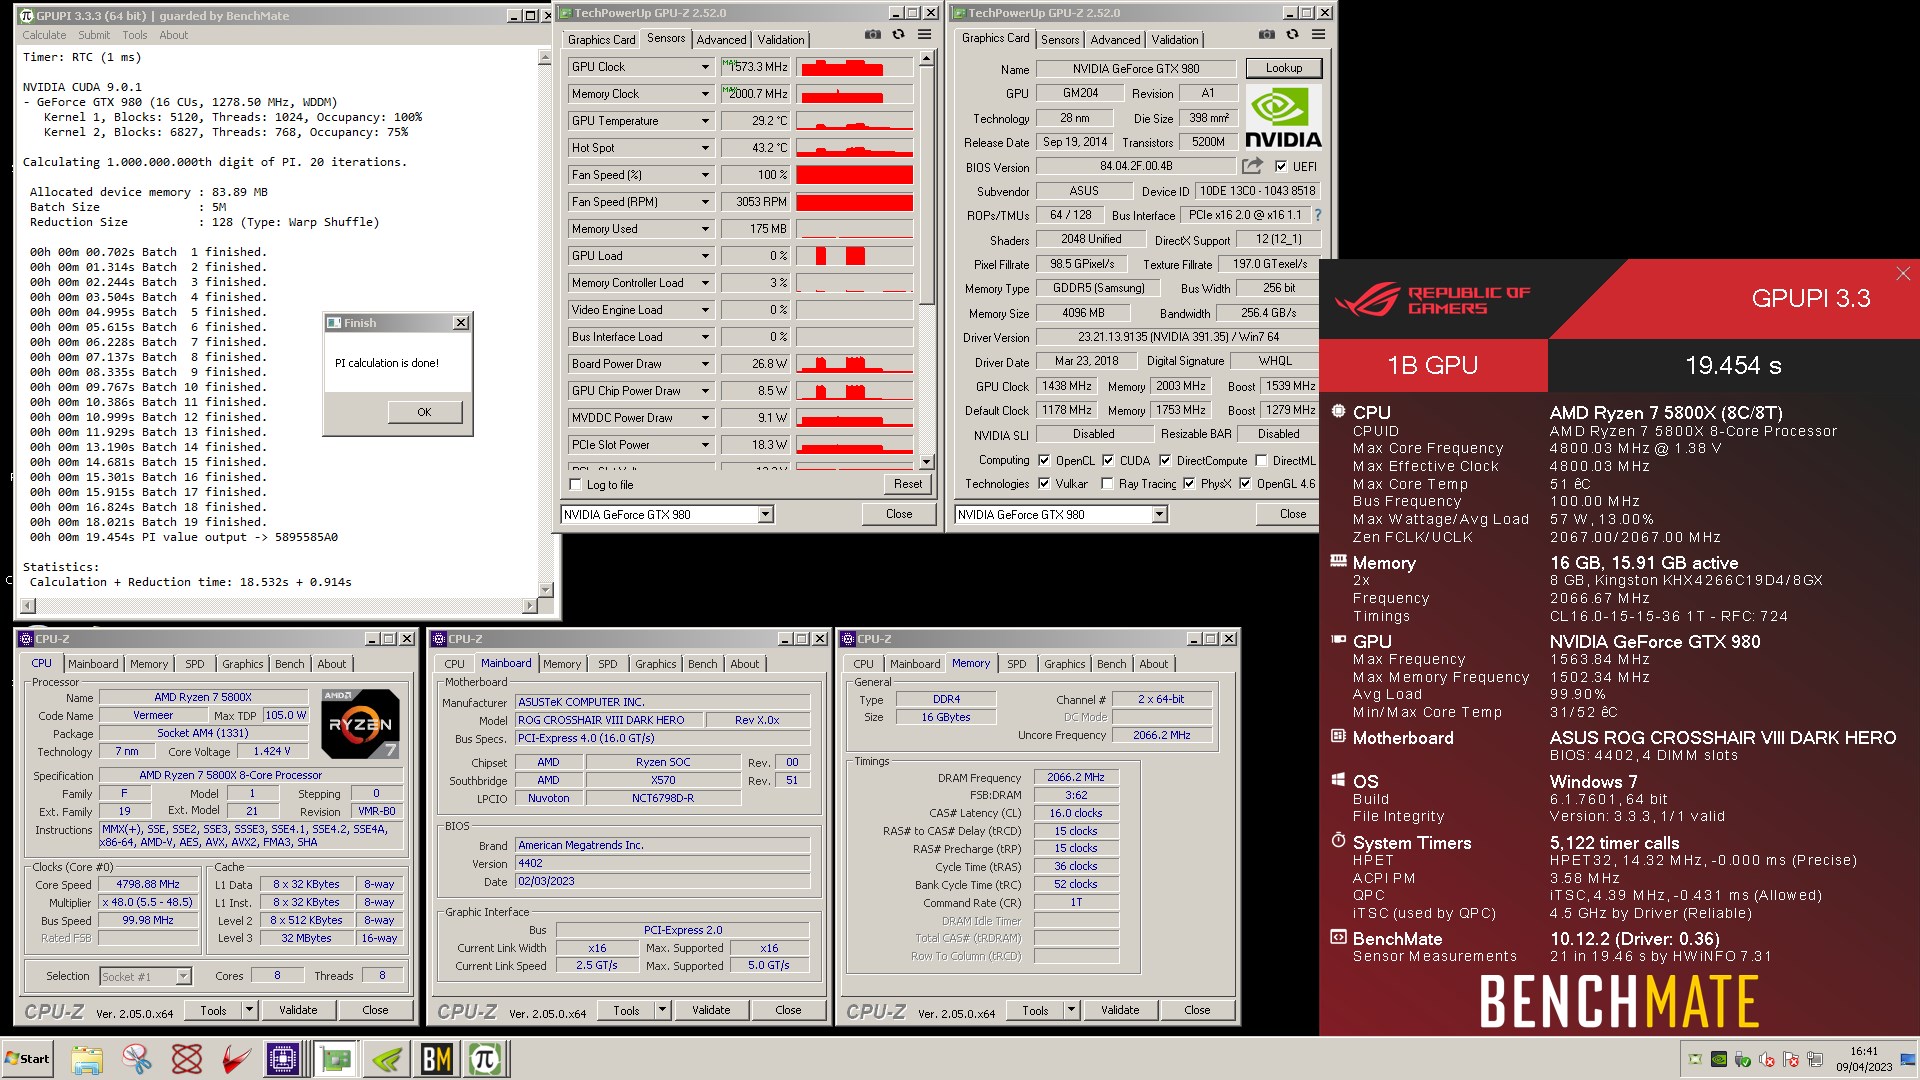Toggle the PhysX checkbox
The width and height of the screenshot is (1920, 1080).
click(1189, 484)
